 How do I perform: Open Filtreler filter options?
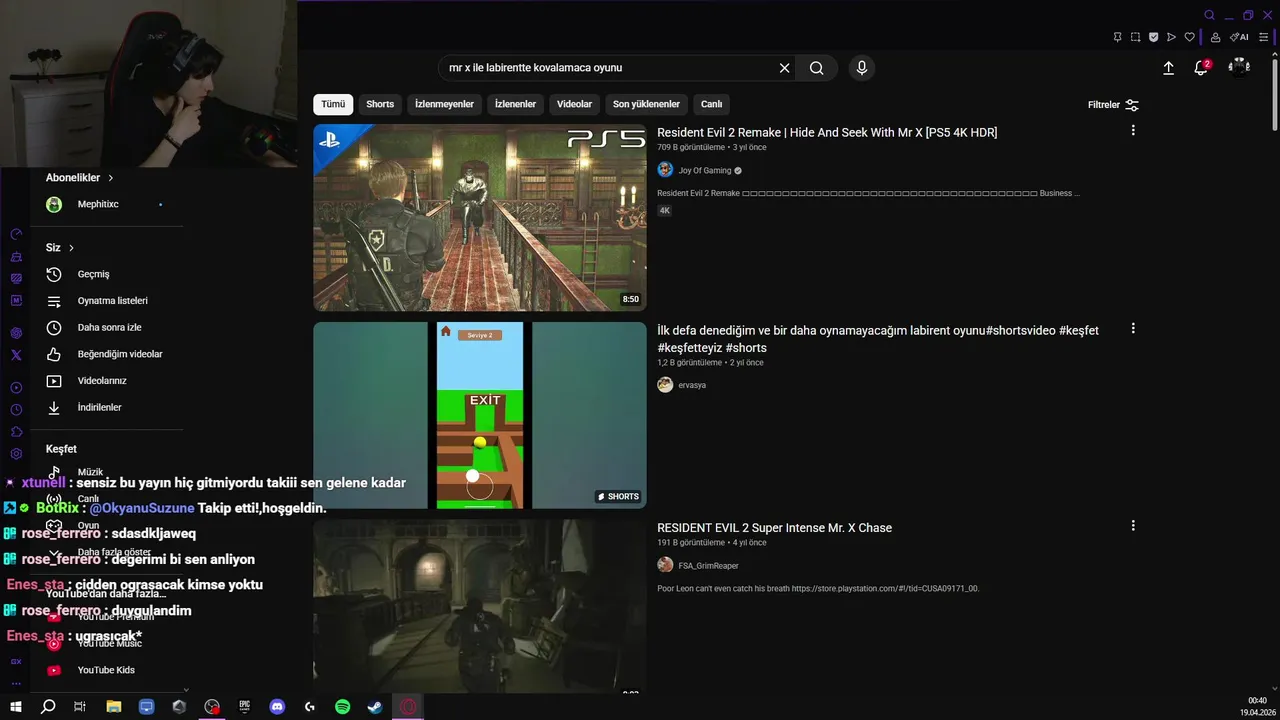point(1113,105)
